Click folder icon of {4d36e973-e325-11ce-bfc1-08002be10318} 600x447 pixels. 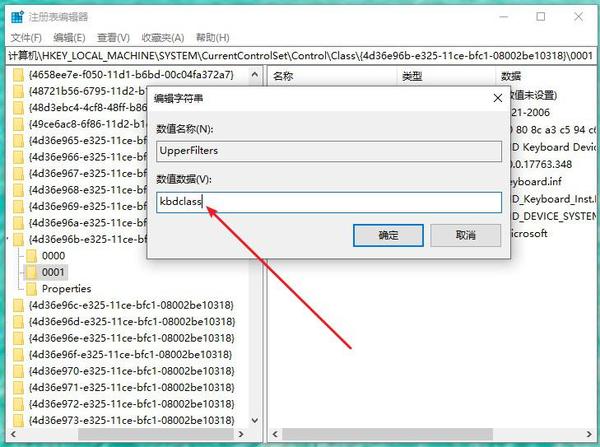18,420
